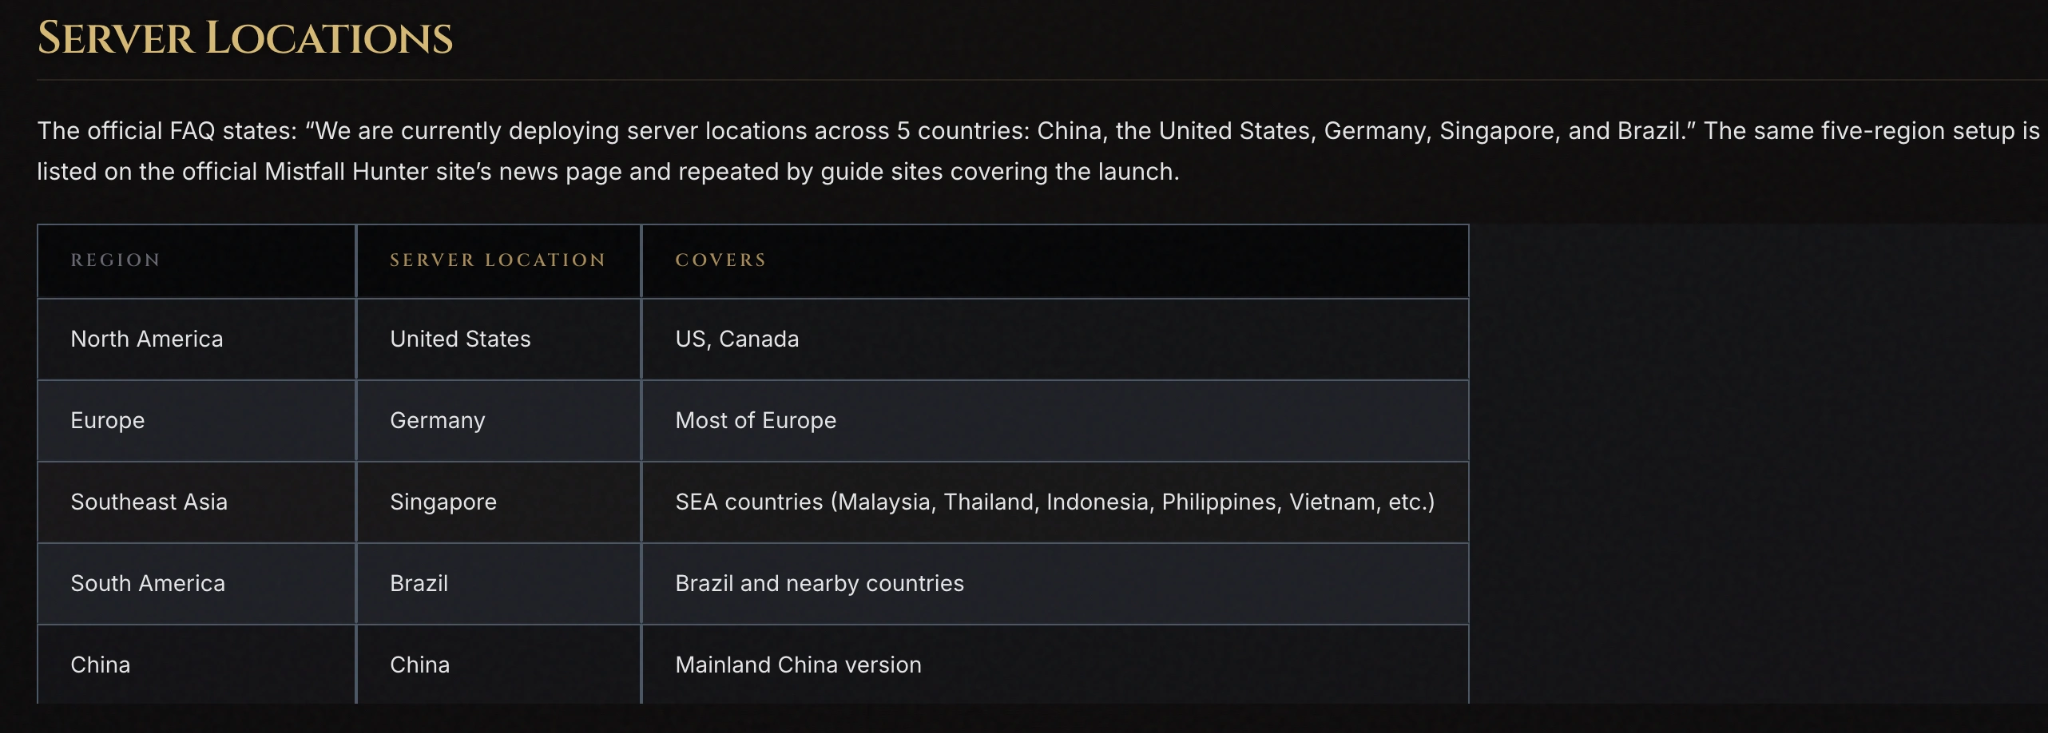Viewport: 2048px width, 733px height.
Task: Select the Southeast Asia region cell
Action: (196, 502)
